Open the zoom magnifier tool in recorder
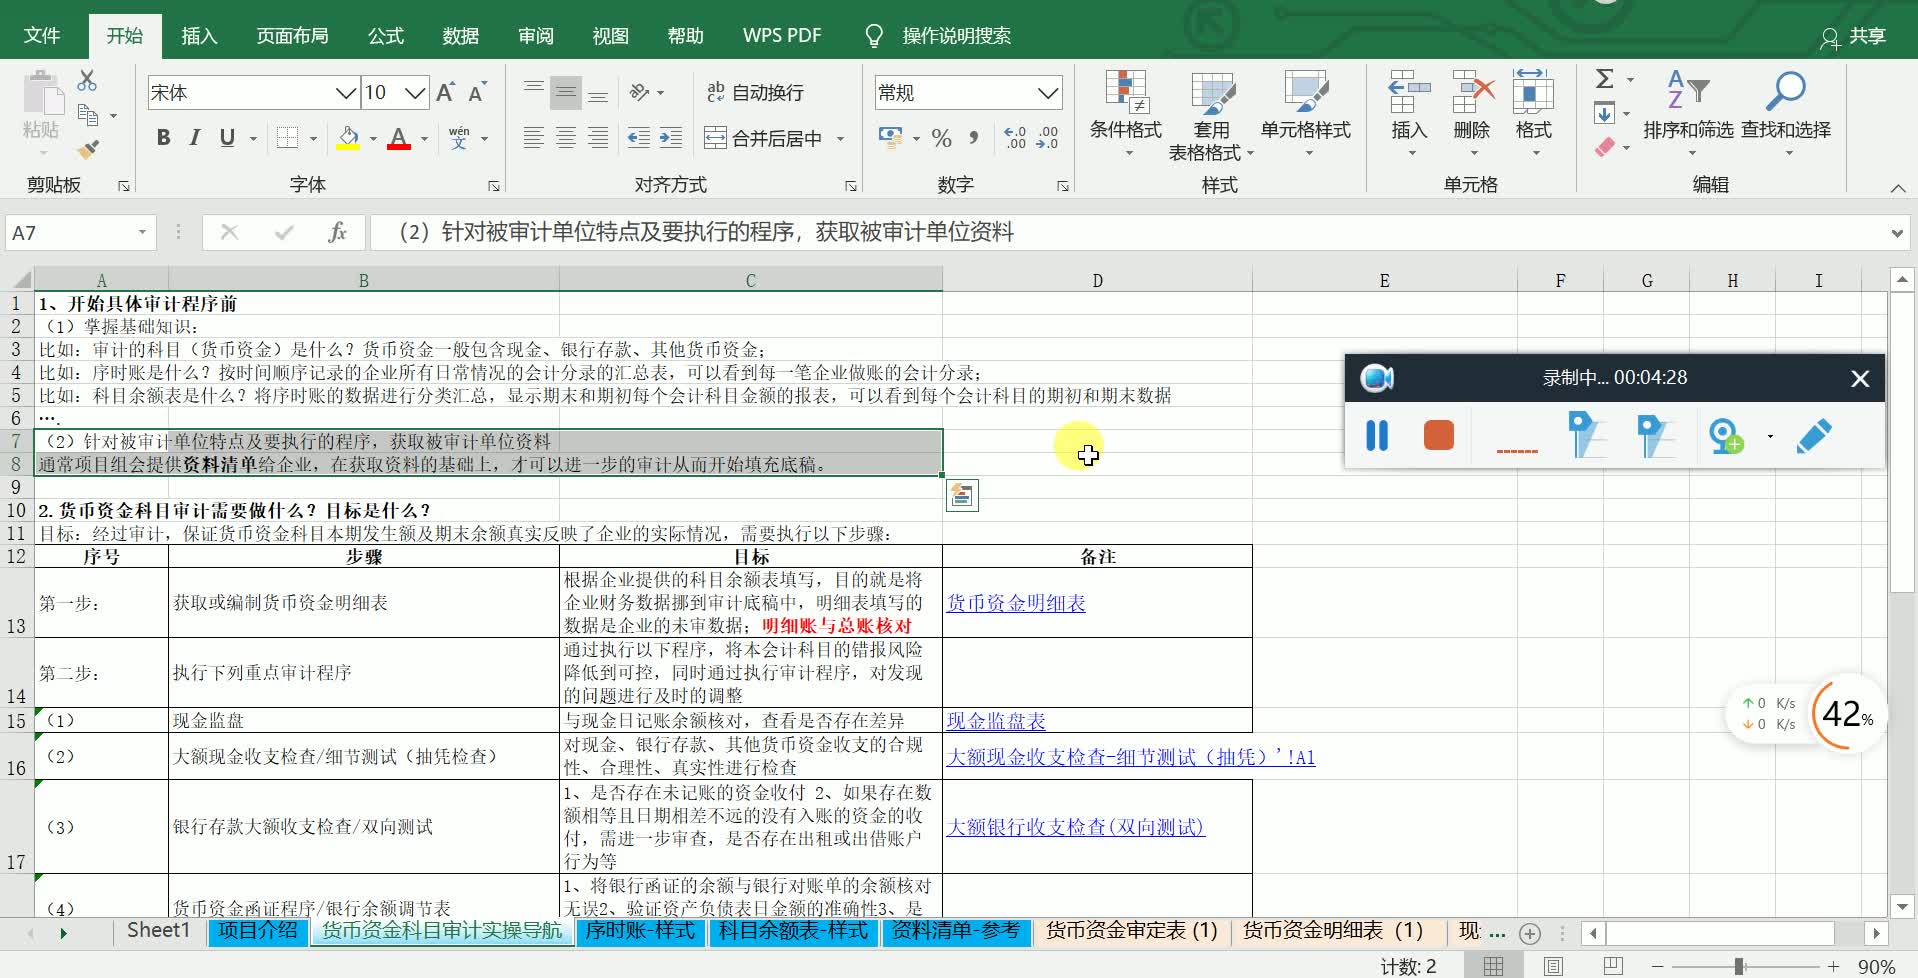 click(1726, 436)
